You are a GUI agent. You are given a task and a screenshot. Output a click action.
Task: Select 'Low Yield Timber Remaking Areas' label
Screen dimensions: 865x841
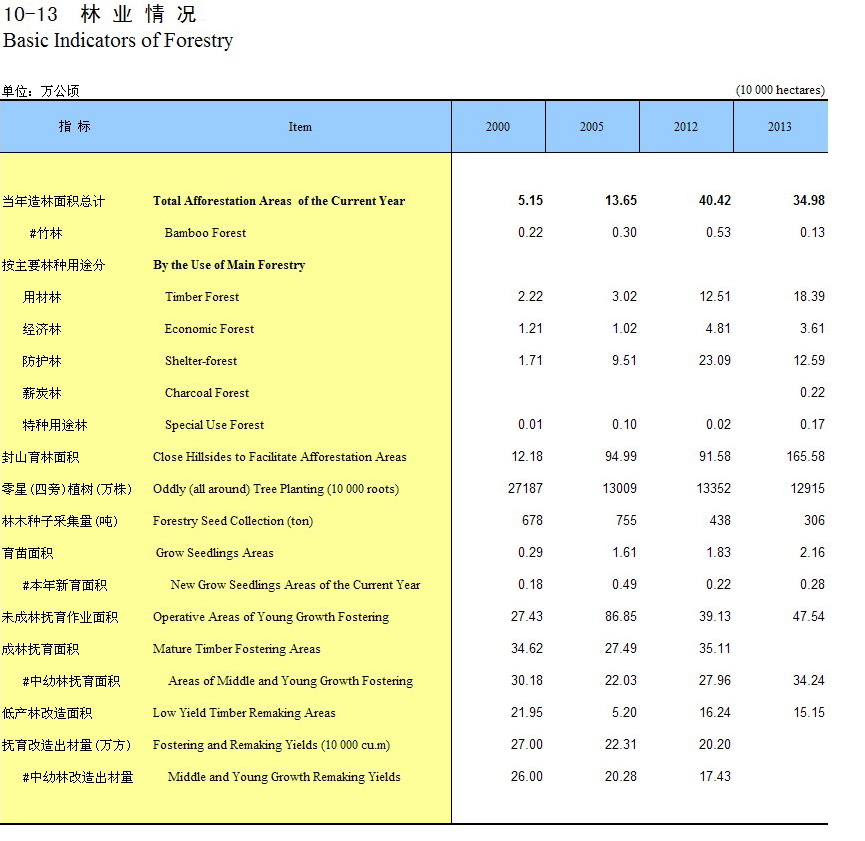244,713
